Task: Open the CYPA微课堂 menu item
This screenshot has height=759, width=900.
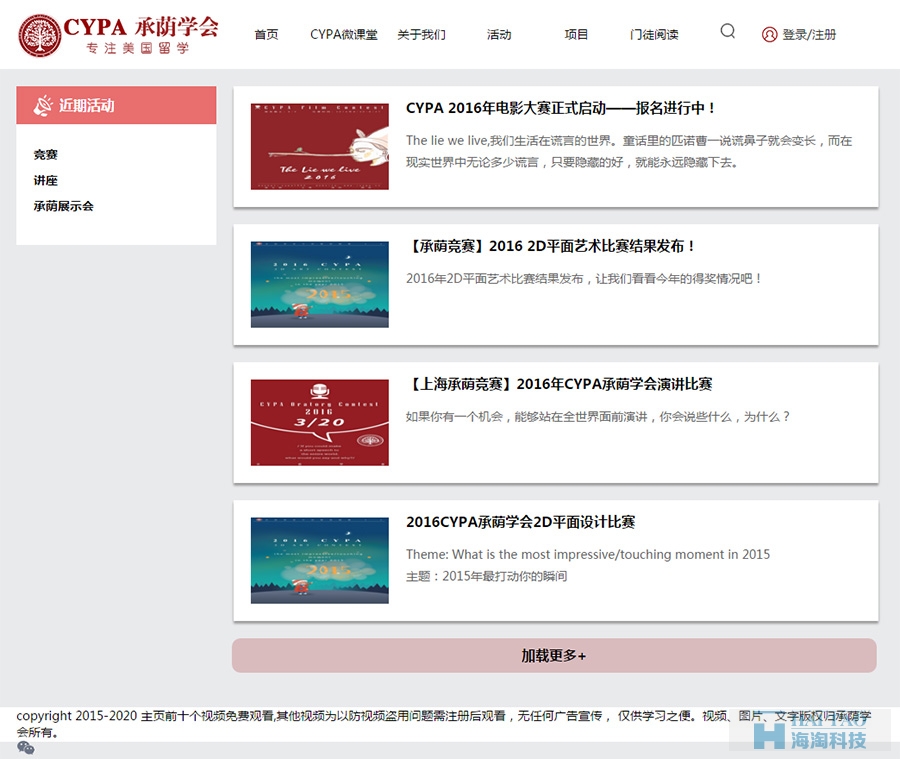Action: click(x=344, y=34)
